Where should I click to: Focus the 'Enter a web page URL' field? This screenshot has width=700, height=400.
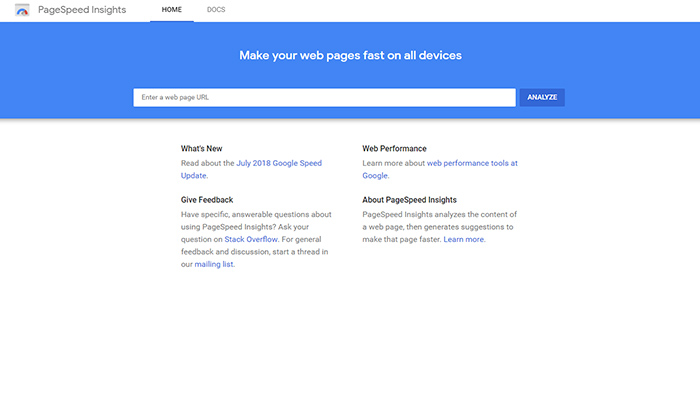click(x=325, y=97)
